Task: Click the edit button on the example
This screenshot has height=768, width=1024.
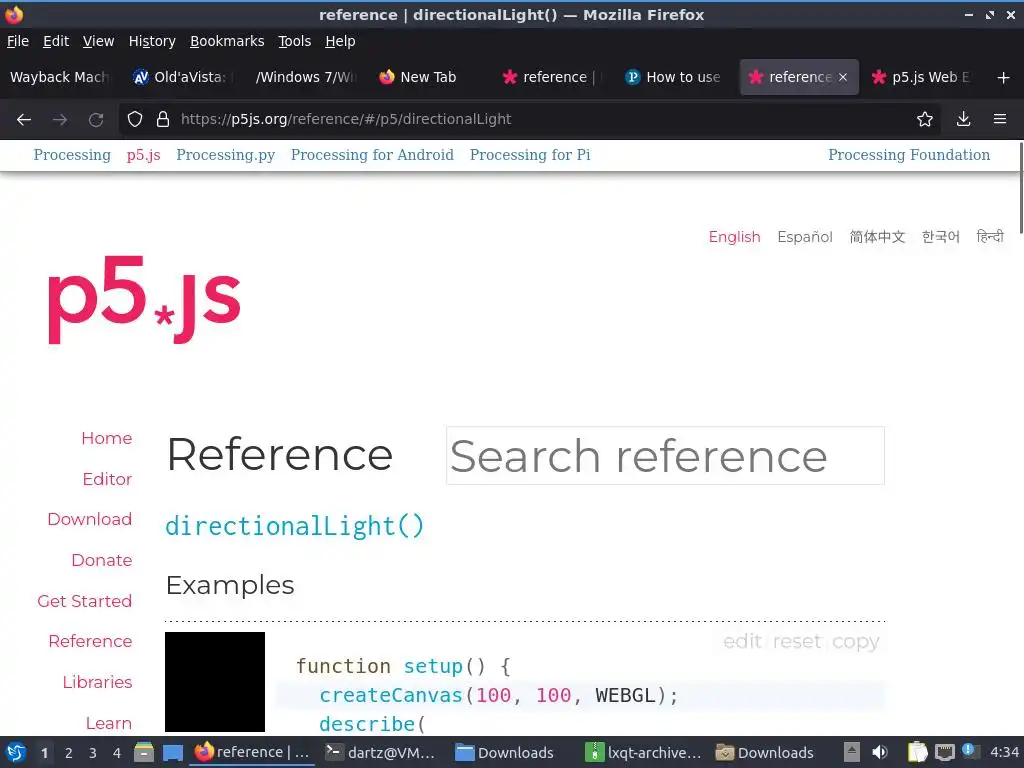Action: (743, 641)
